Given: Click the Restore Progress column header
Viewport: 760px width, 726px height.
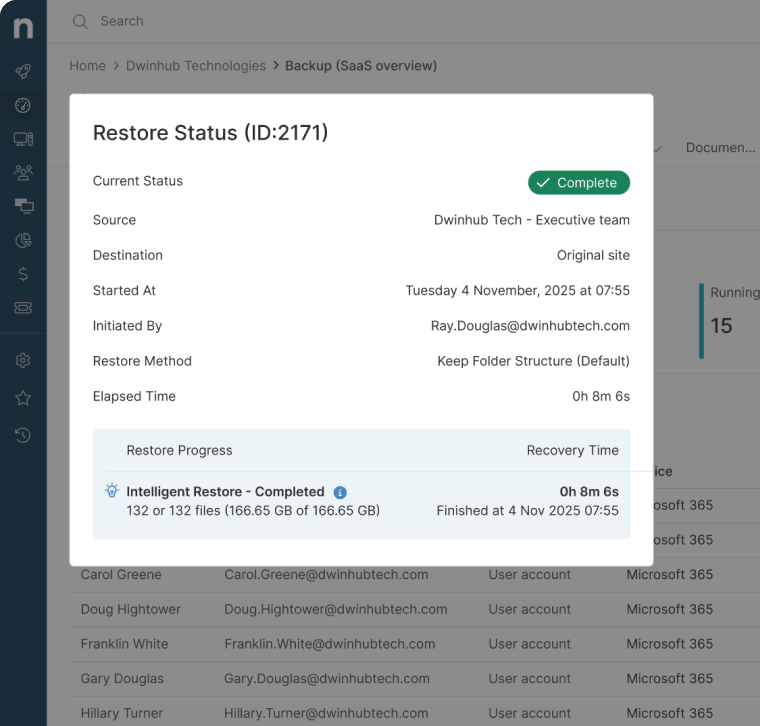Looking at the screenshot, I should (x=179, y=450).
